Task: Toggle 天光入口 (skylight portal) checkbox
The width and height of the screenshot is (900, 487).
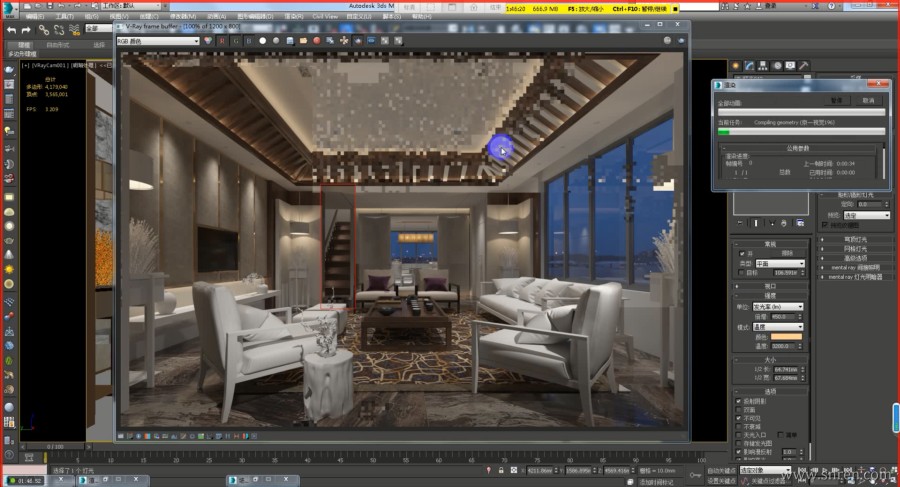Action: click(739, 435)
